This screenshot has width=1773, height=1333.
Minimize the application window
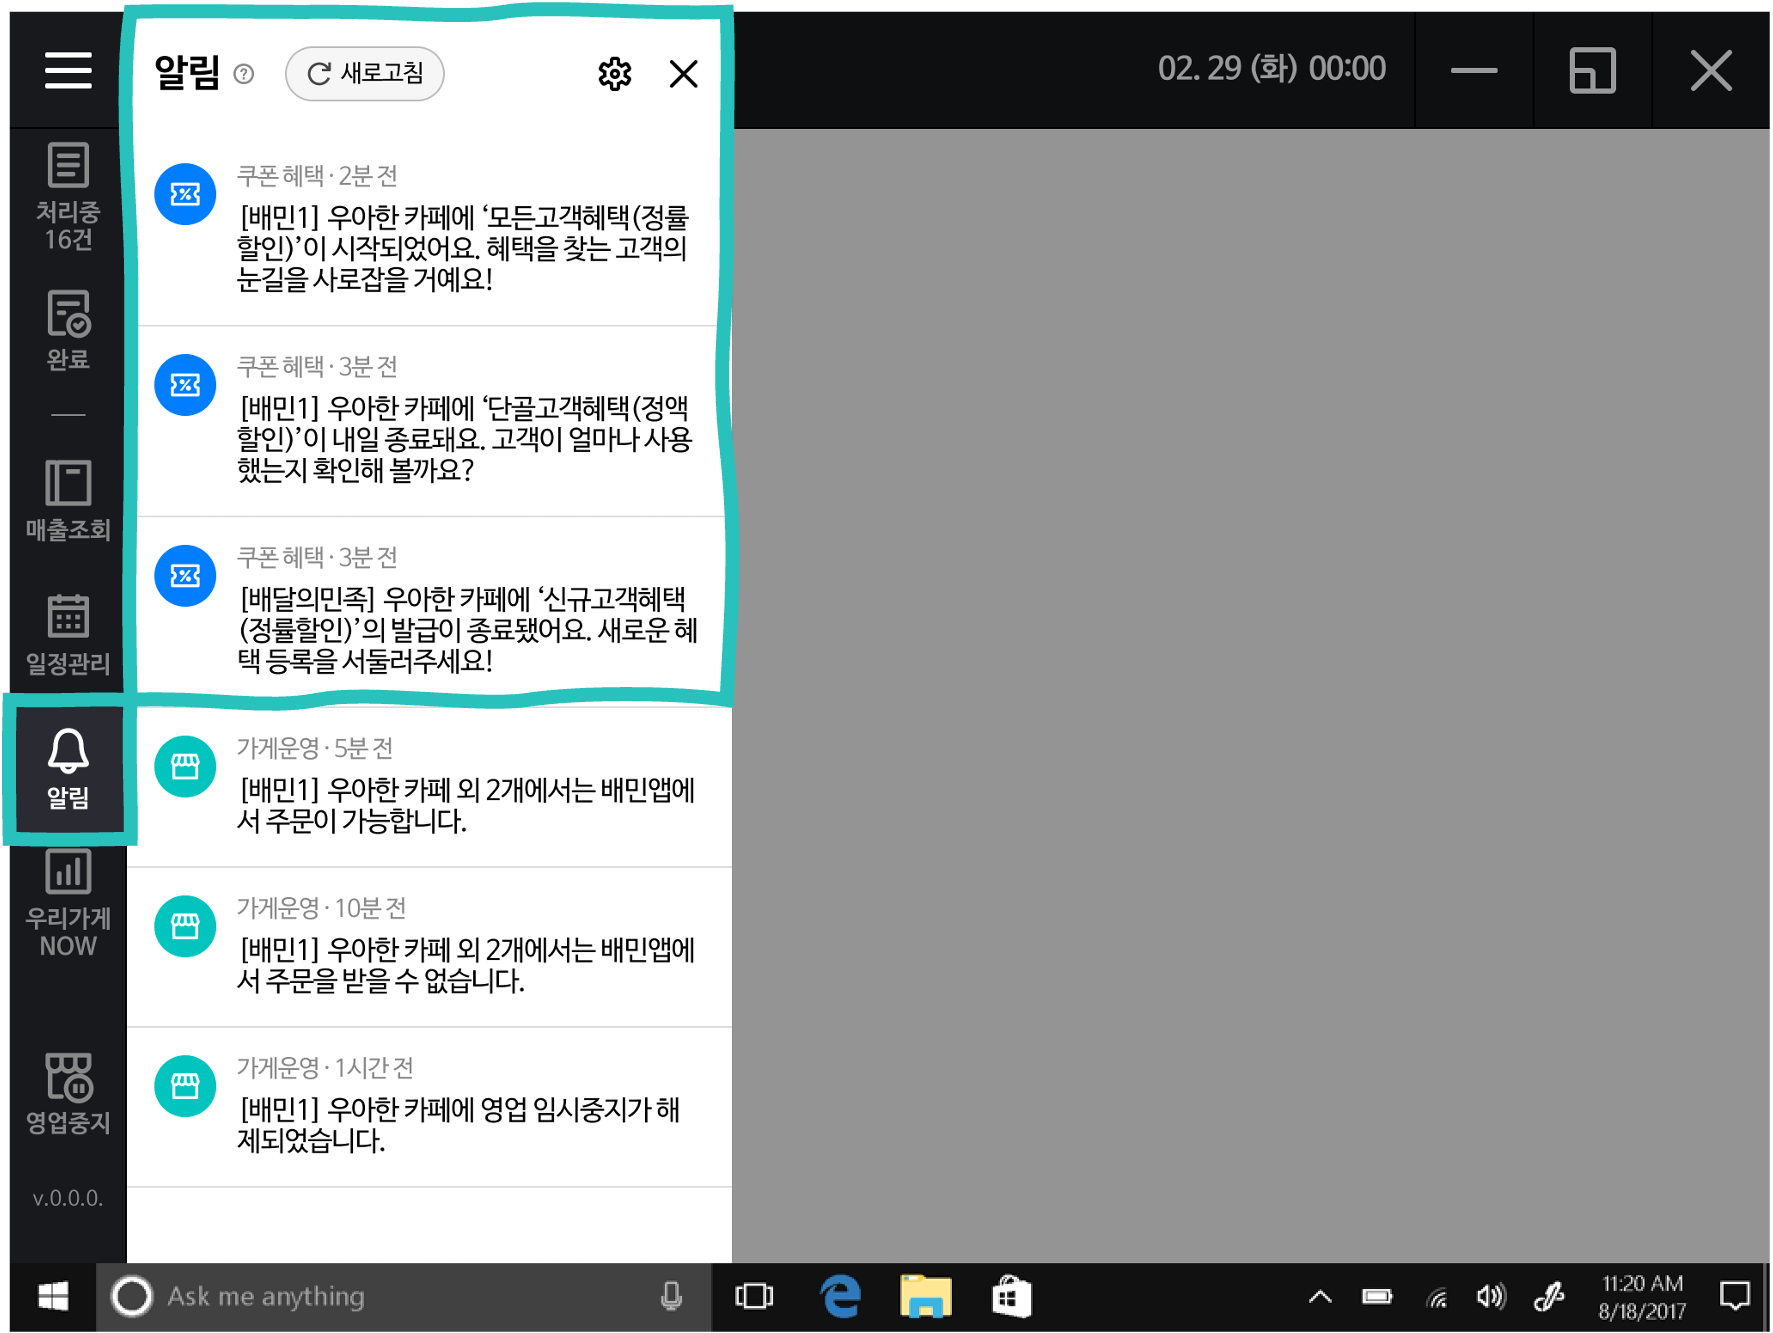click(1474, 70)
